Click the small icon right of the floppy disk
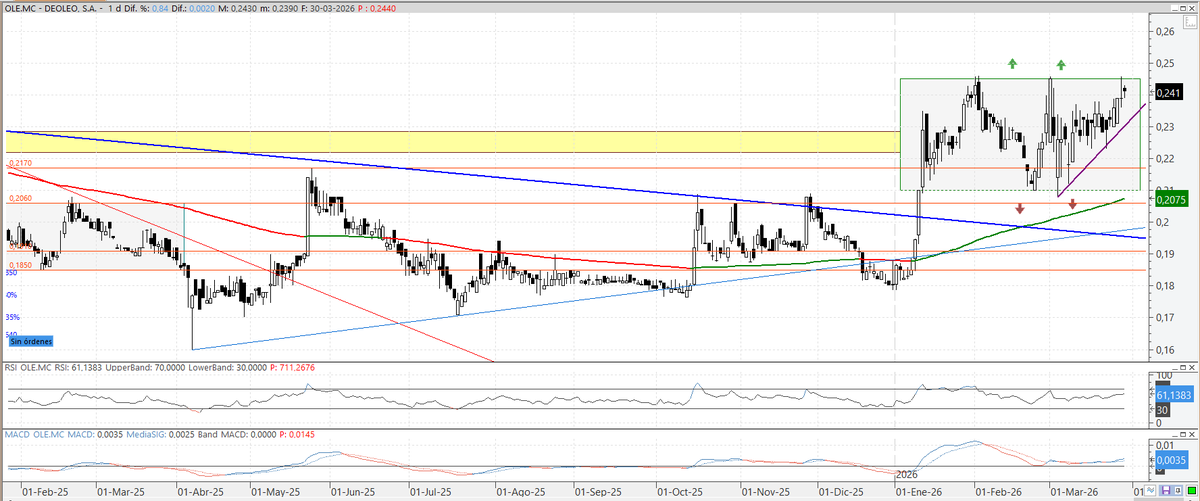 coord(1177,490)
